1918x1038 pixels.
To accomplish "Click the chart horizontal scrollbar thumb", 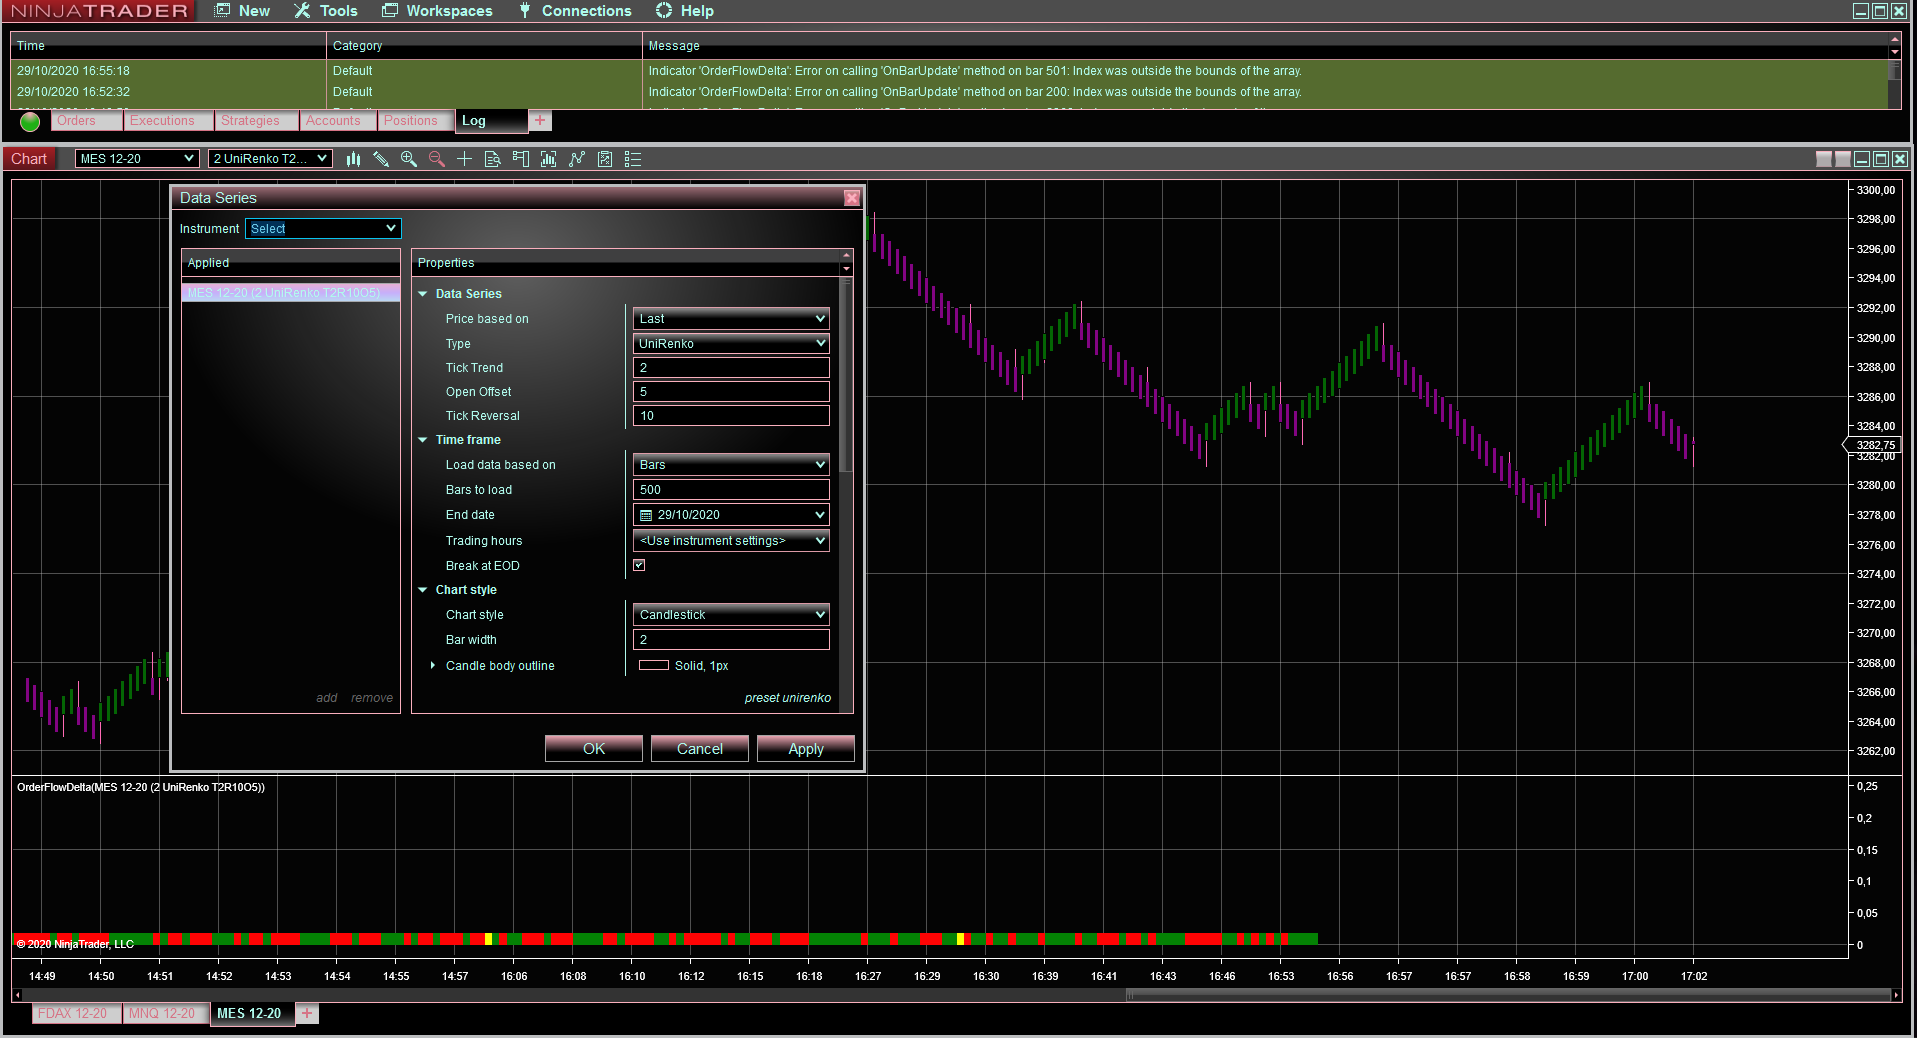I will tap(1508, 995).
